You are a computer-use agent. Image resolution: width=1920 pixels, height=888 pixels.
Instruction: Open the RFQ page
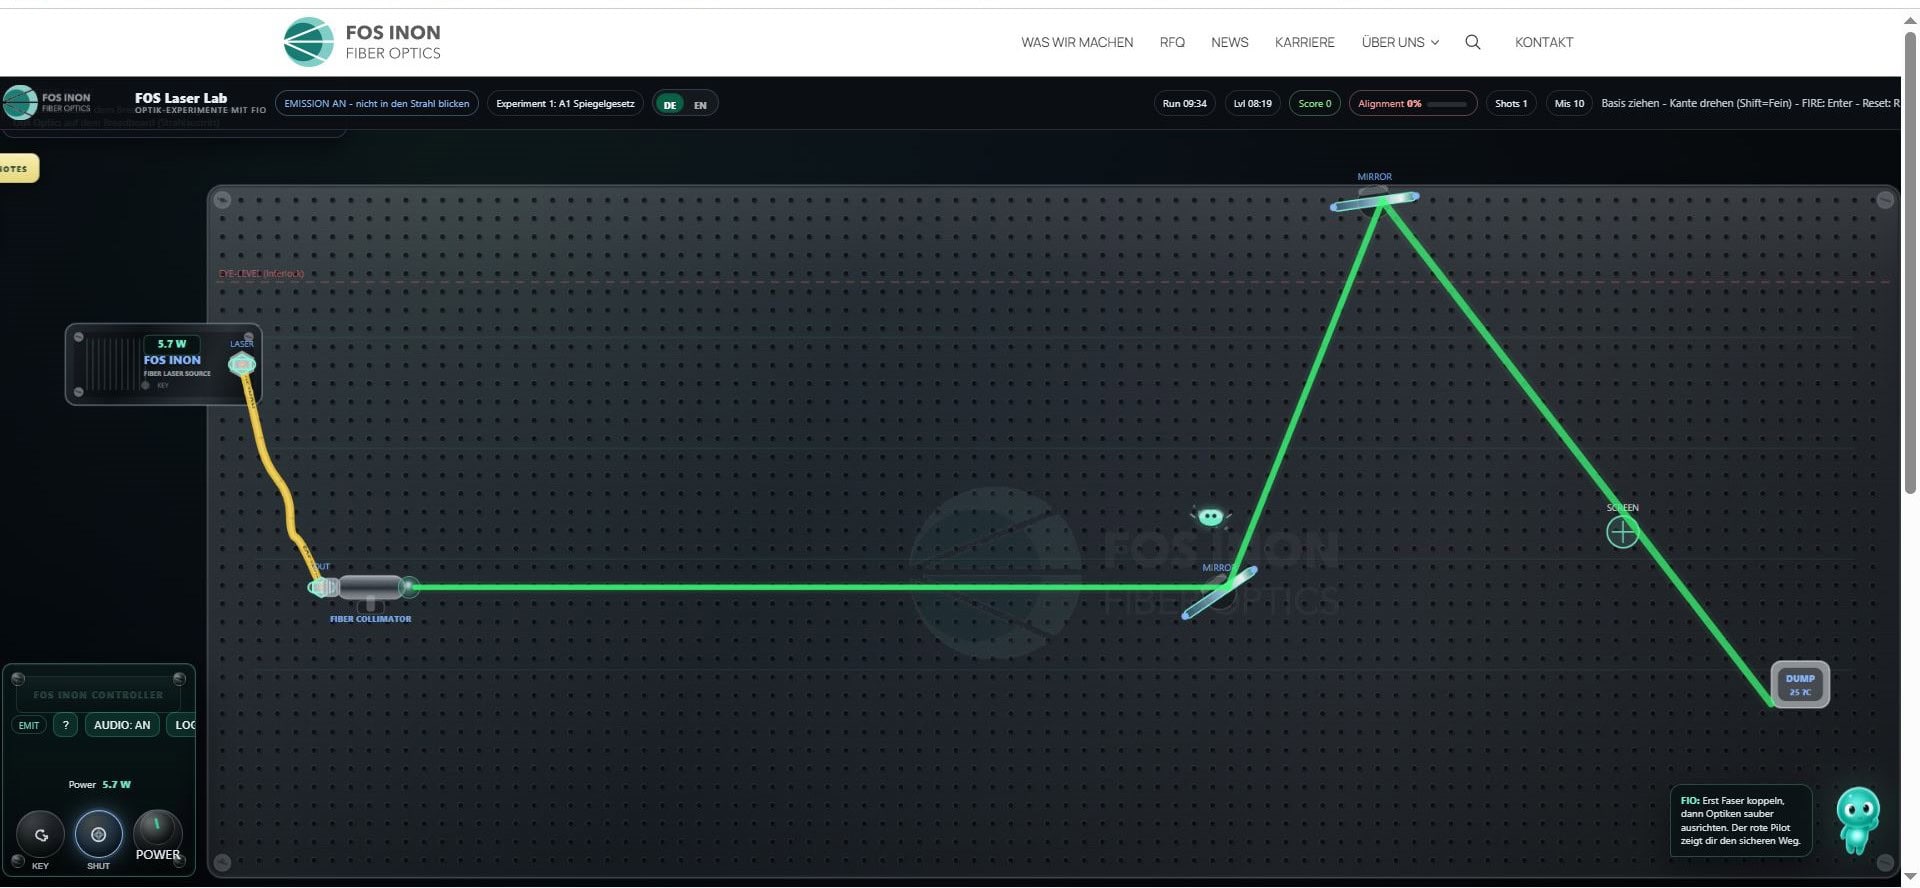(1172, 42)
